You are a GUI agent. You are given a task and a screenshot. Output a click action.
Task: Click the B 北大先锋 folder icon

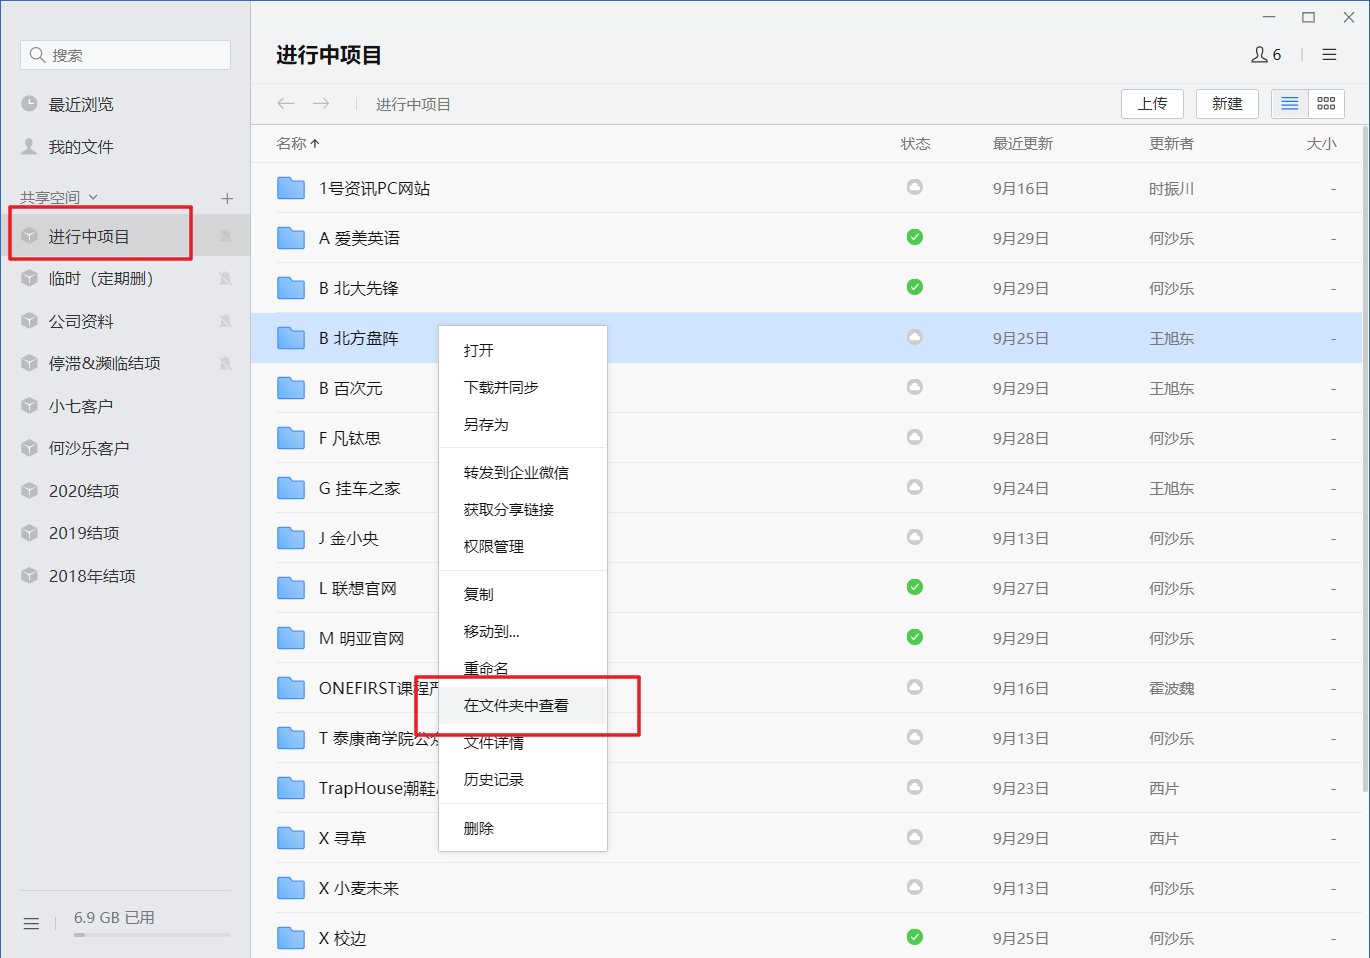[x=291, y=288]
